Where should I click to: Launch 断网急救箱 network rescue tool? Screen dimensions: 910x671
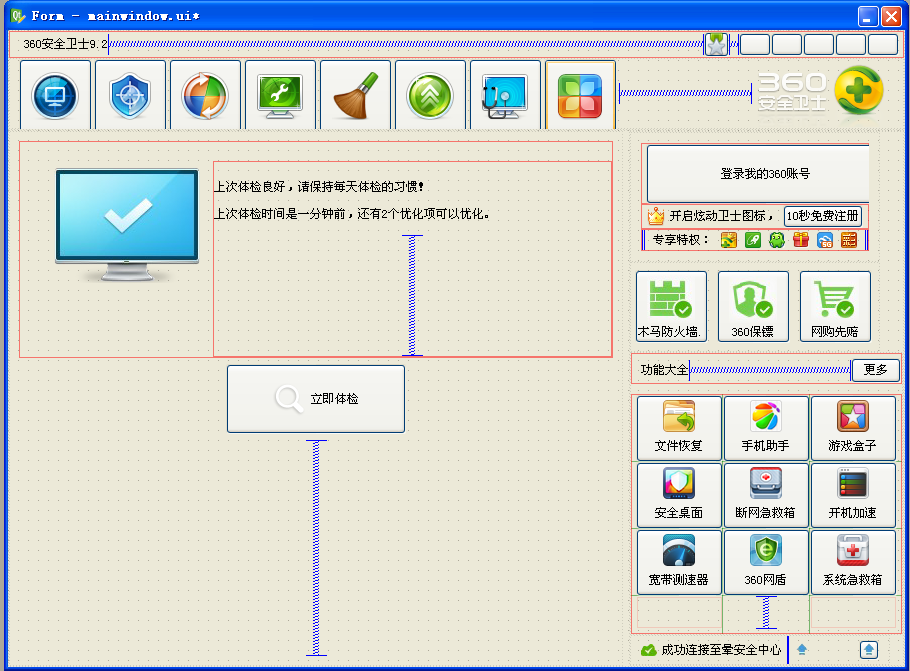766,495
